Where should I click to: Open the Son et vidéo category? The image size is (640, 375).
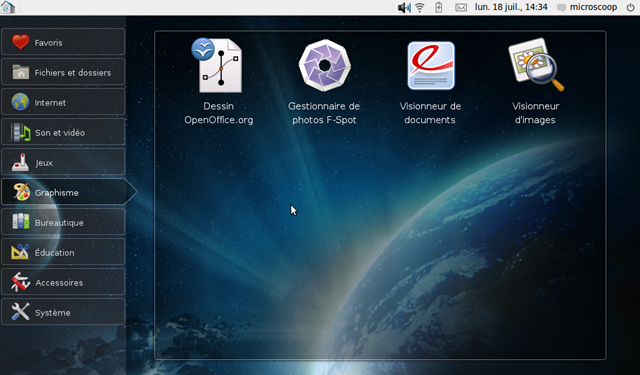(63, 132)
